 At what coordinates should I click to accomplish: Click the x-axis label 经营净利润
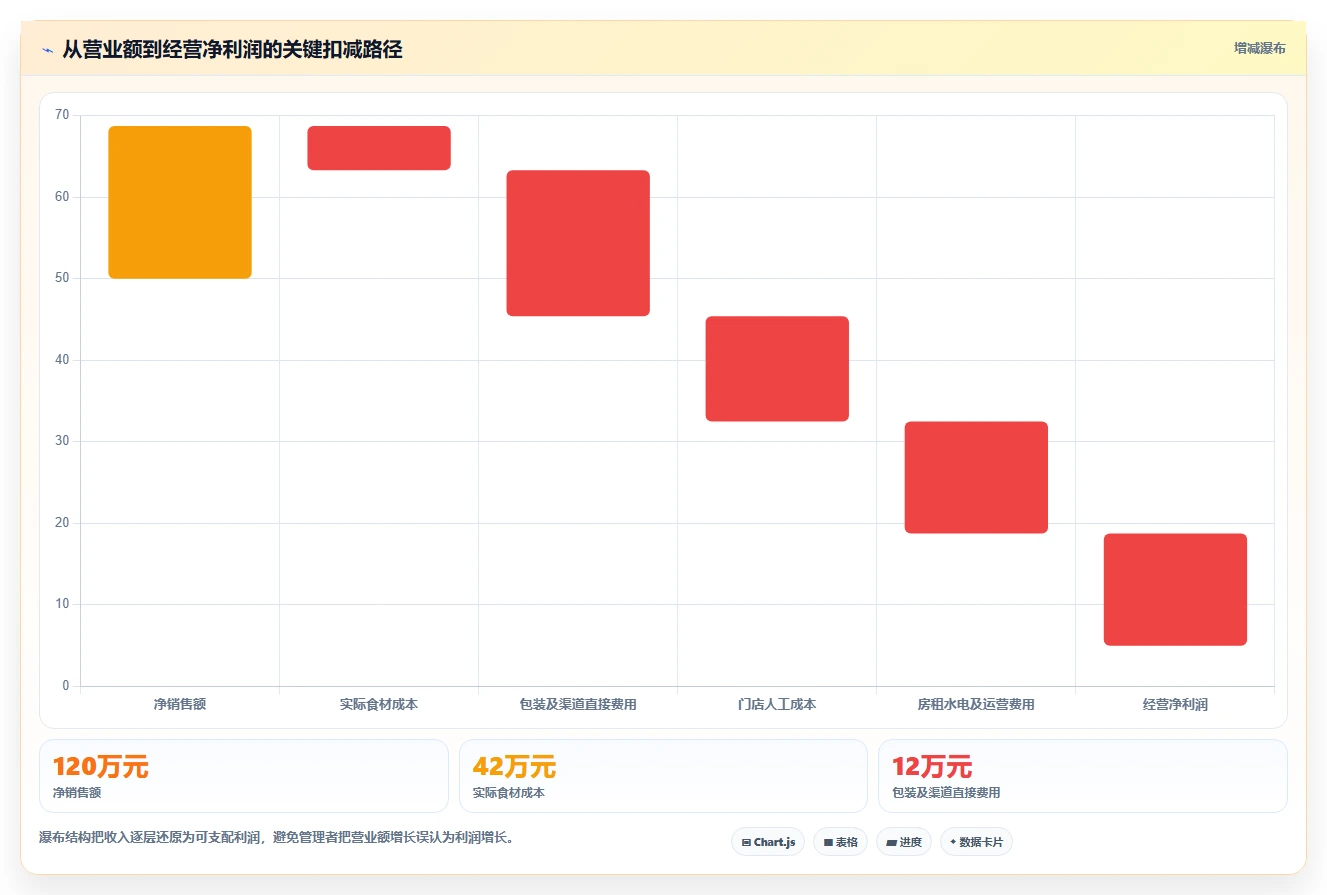[1175, 704]
